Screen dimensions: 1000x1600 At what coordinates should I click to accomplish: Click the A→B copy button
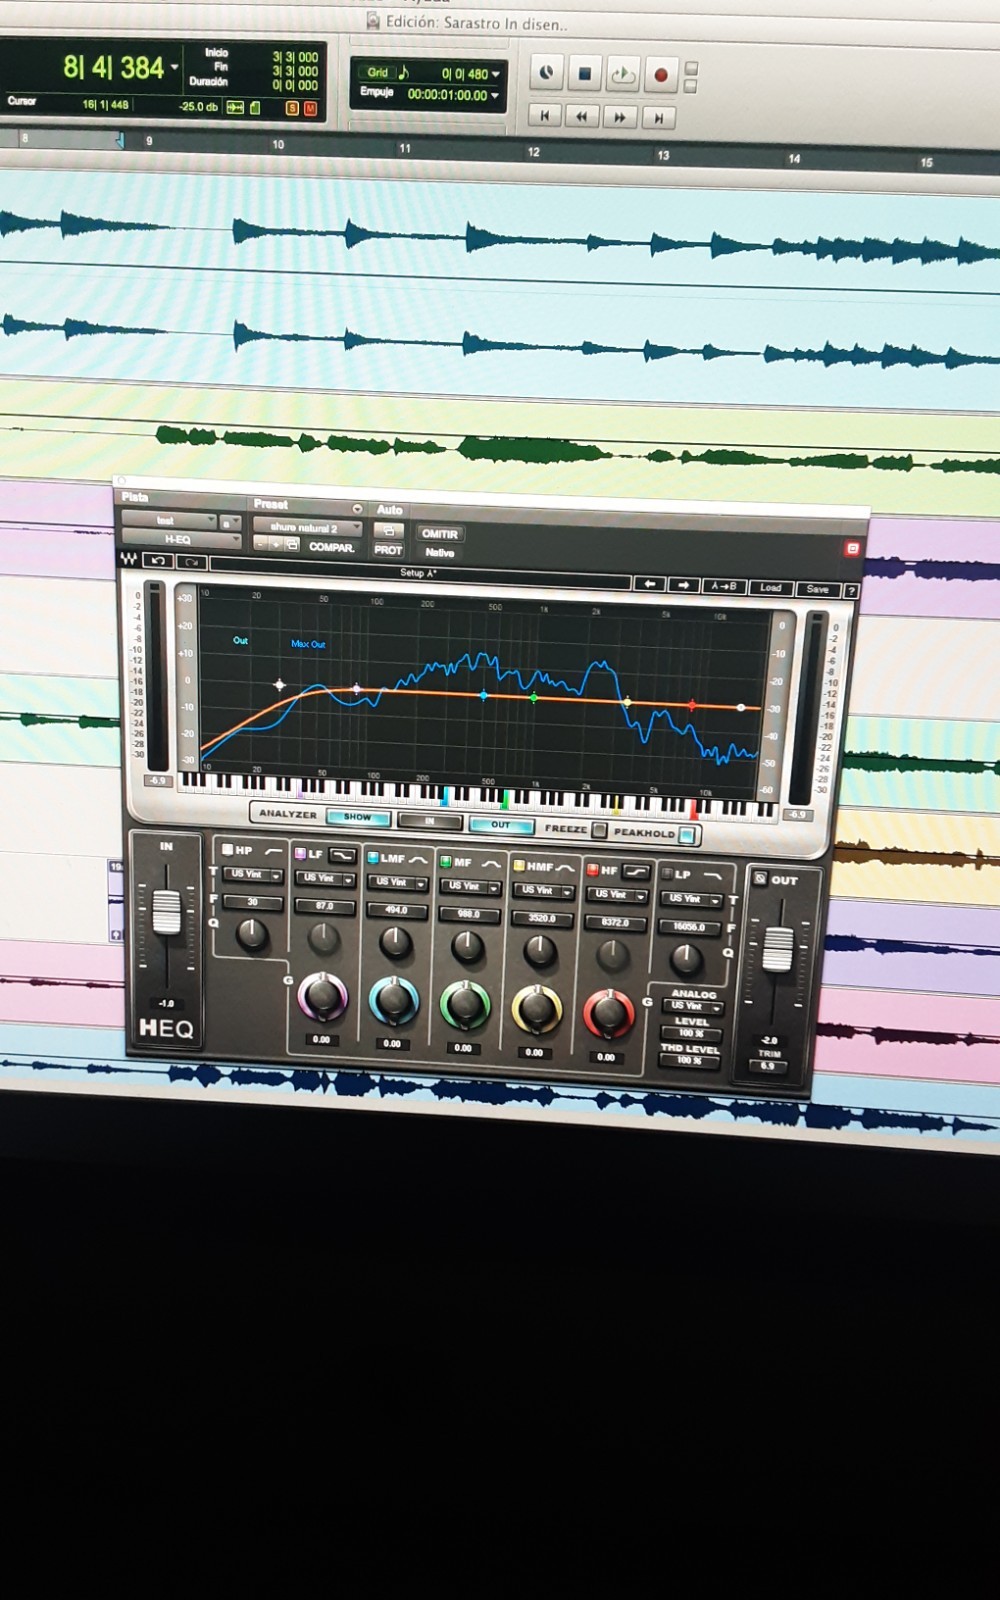point(725,587)
